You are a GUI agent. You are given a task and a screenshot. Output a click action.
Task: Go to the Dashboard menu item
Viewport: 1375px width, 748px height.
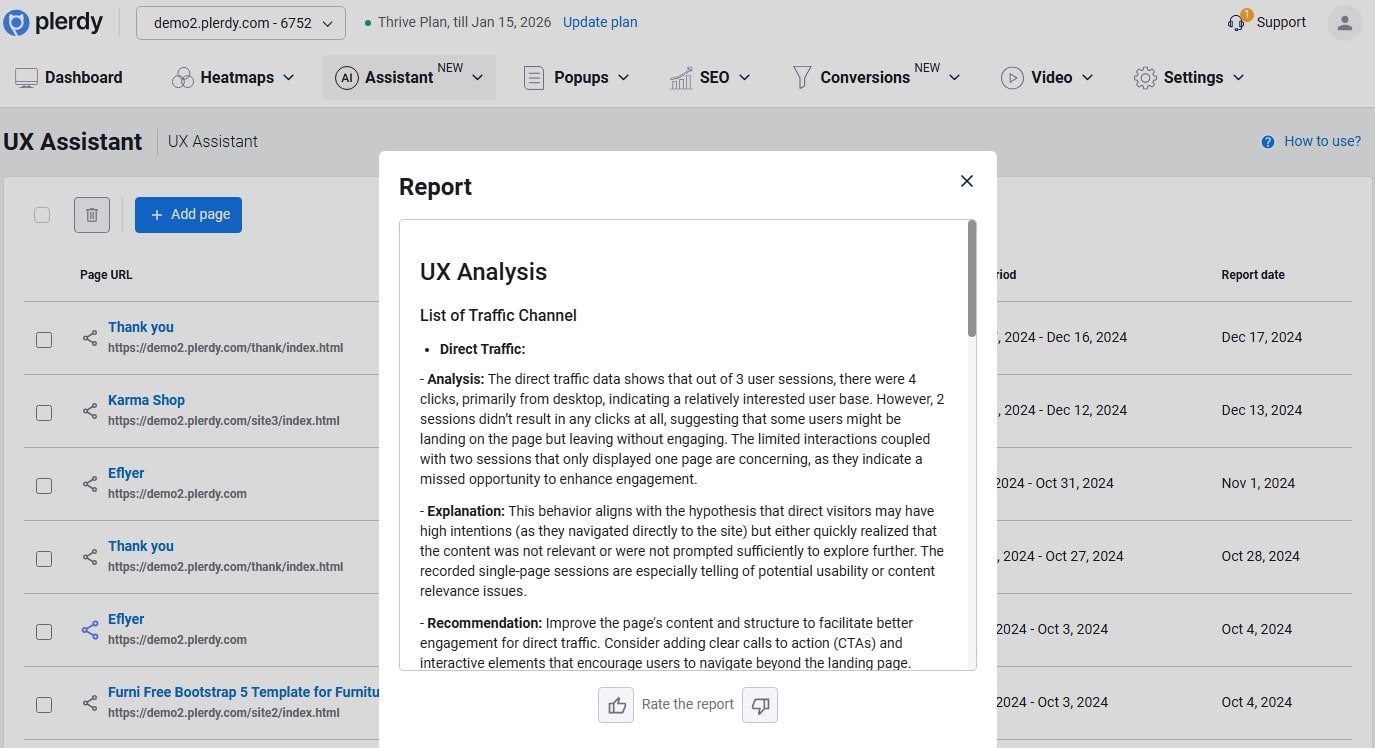coord(68,77)
